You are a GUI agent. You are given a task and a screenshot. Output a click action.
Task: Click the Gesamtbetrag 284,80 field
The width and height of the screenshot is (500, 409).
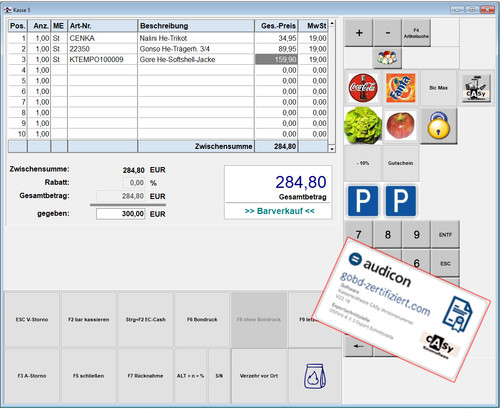121,196
